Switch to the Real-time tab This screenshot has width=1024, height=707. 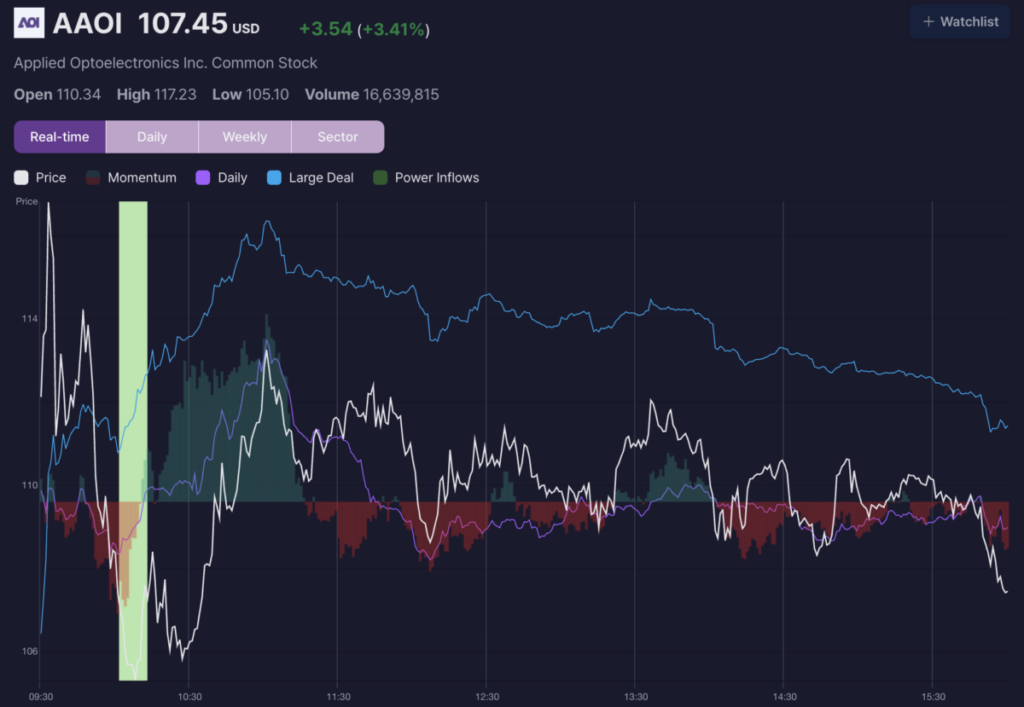(60, 137)
